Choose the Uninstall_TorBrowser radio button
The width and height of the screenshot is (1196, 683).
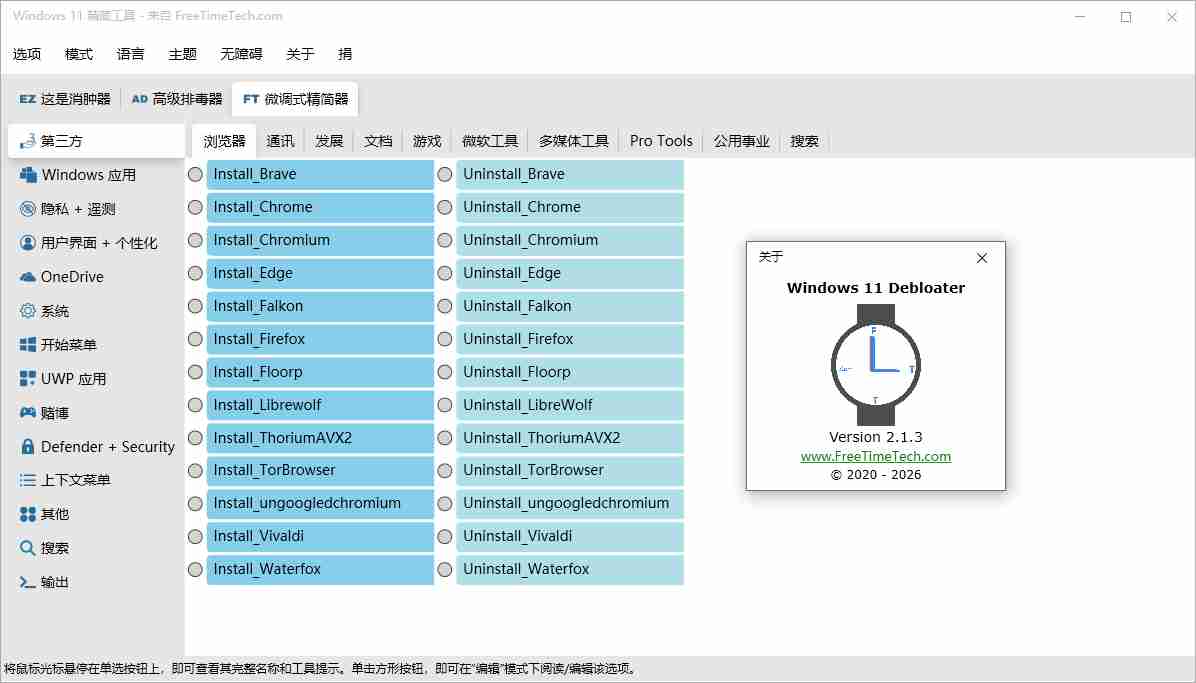point(445,471)
